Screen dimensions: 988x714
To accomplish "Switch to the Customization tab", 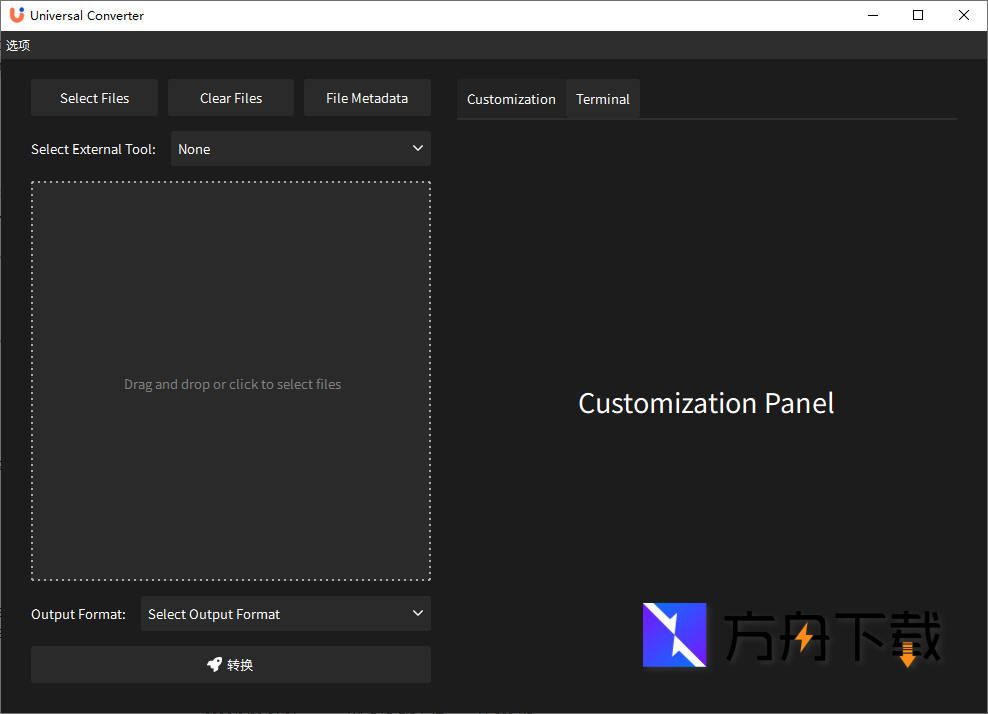I will click(511, 99).
